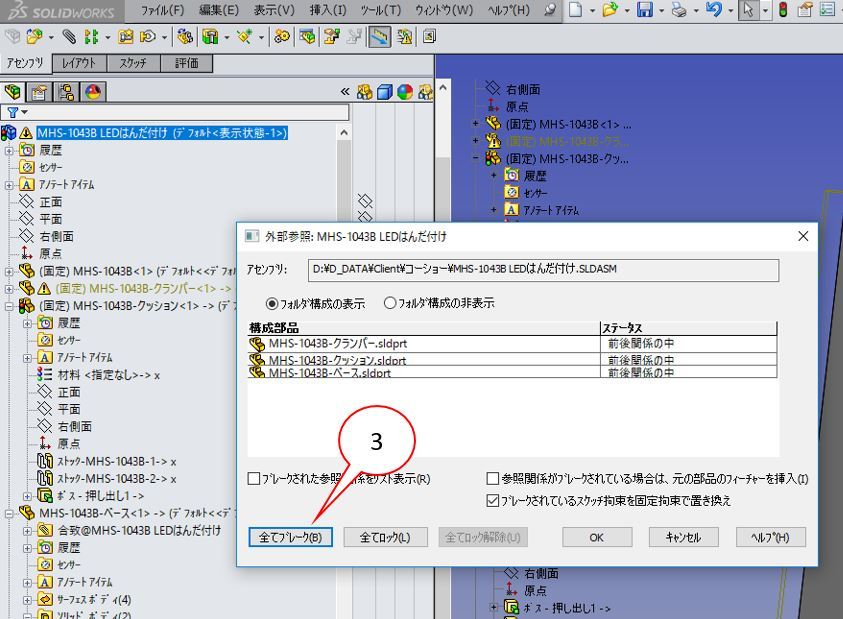Switch to the レイアウト tab
This screenshot has height=619, width=843.
(x=79, y=63)
